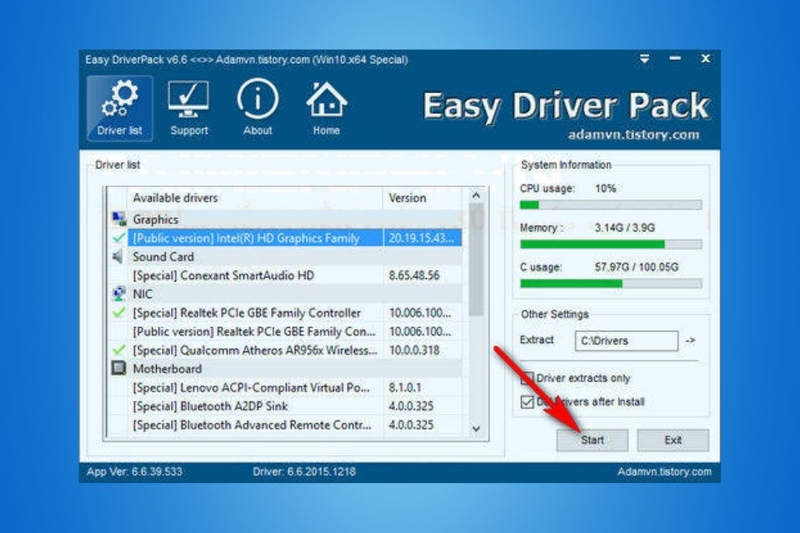800x533 pixels.
Task: Enable Driver extracts only checkbox
Action: click(527, 378)
